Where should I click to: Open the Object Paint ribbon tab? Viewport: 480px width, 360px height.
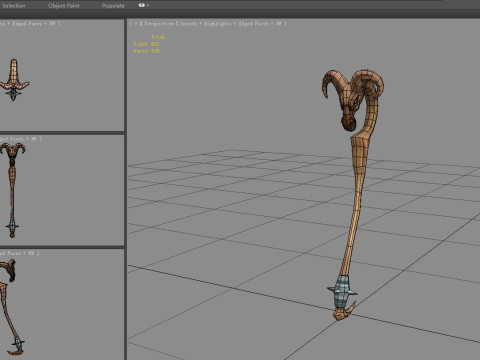point(64,6)
